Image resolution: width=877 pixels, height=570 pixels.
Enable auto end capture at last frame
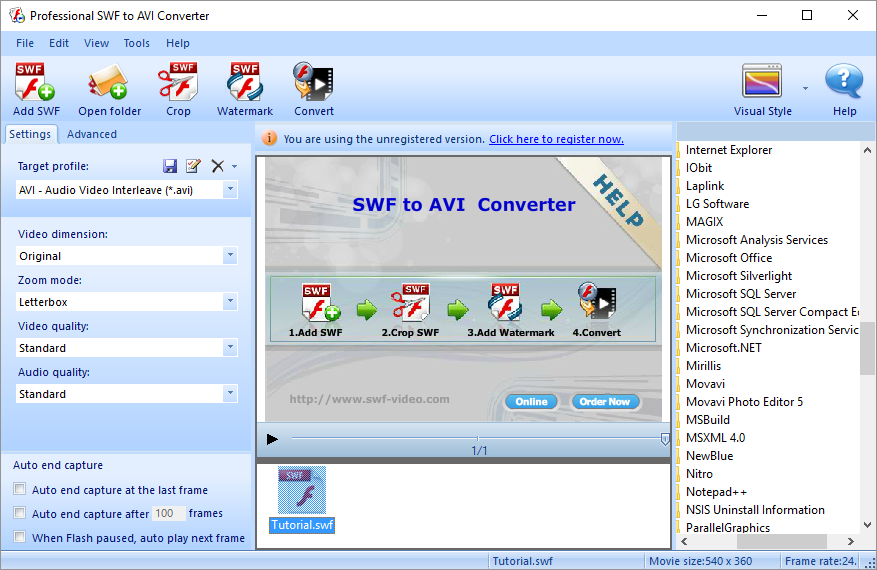pos(20,489)
